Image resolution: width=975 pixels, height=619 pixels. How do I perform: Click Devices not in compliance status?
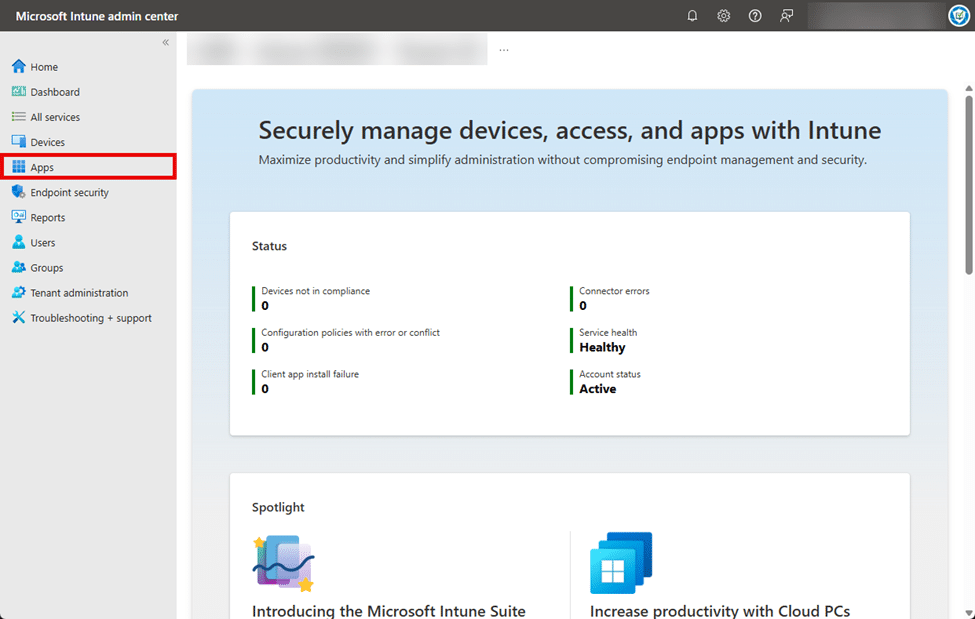[x=315, y=291]
